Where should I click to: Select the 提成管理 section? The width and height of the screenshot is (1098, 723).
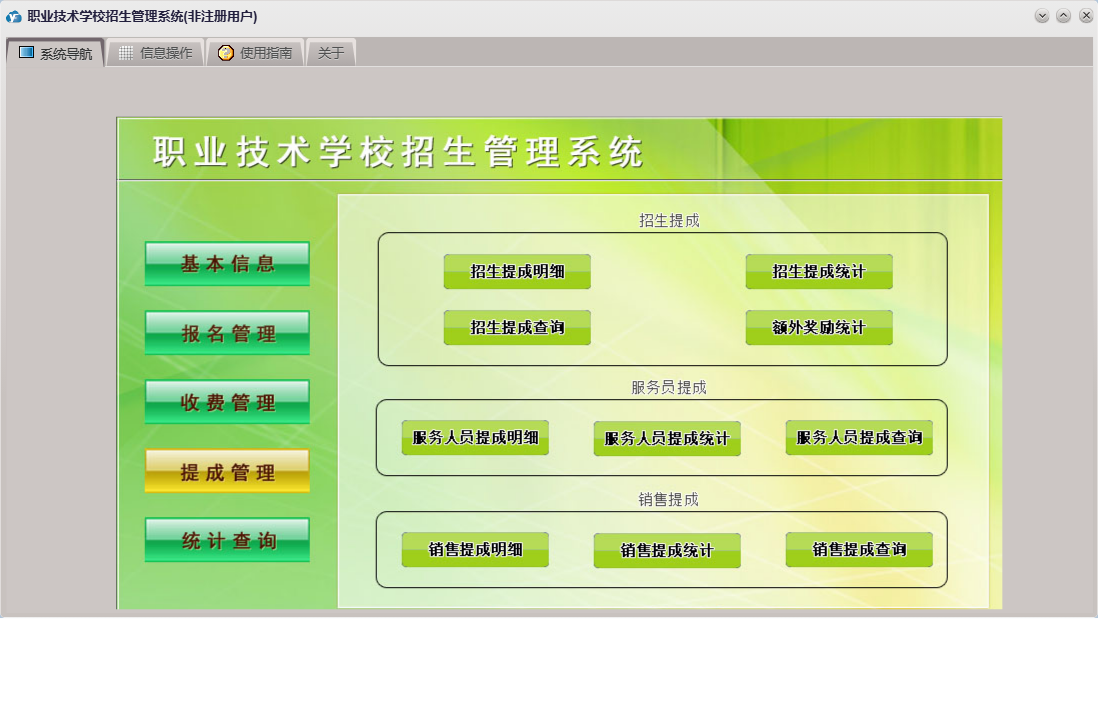[x=228, y=471]
